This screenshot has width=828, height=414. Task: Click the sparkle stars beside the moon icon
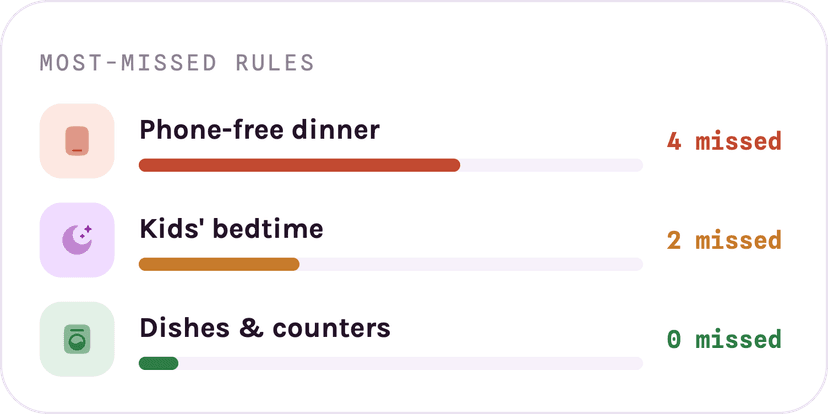[x=86, y=232]
